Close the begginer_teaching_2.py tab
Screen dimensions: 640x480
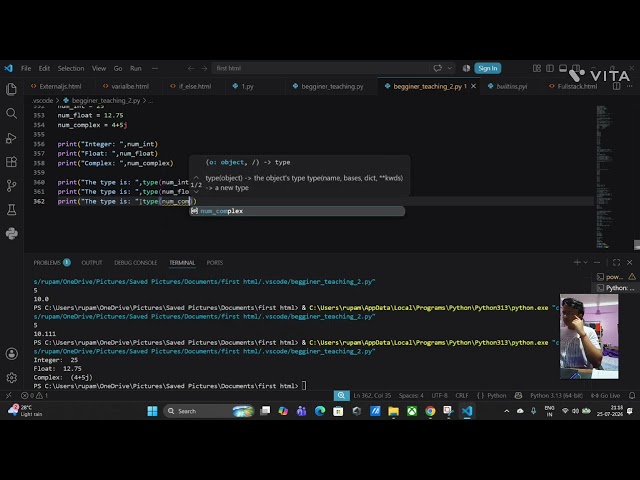click(x=473, y=86)
